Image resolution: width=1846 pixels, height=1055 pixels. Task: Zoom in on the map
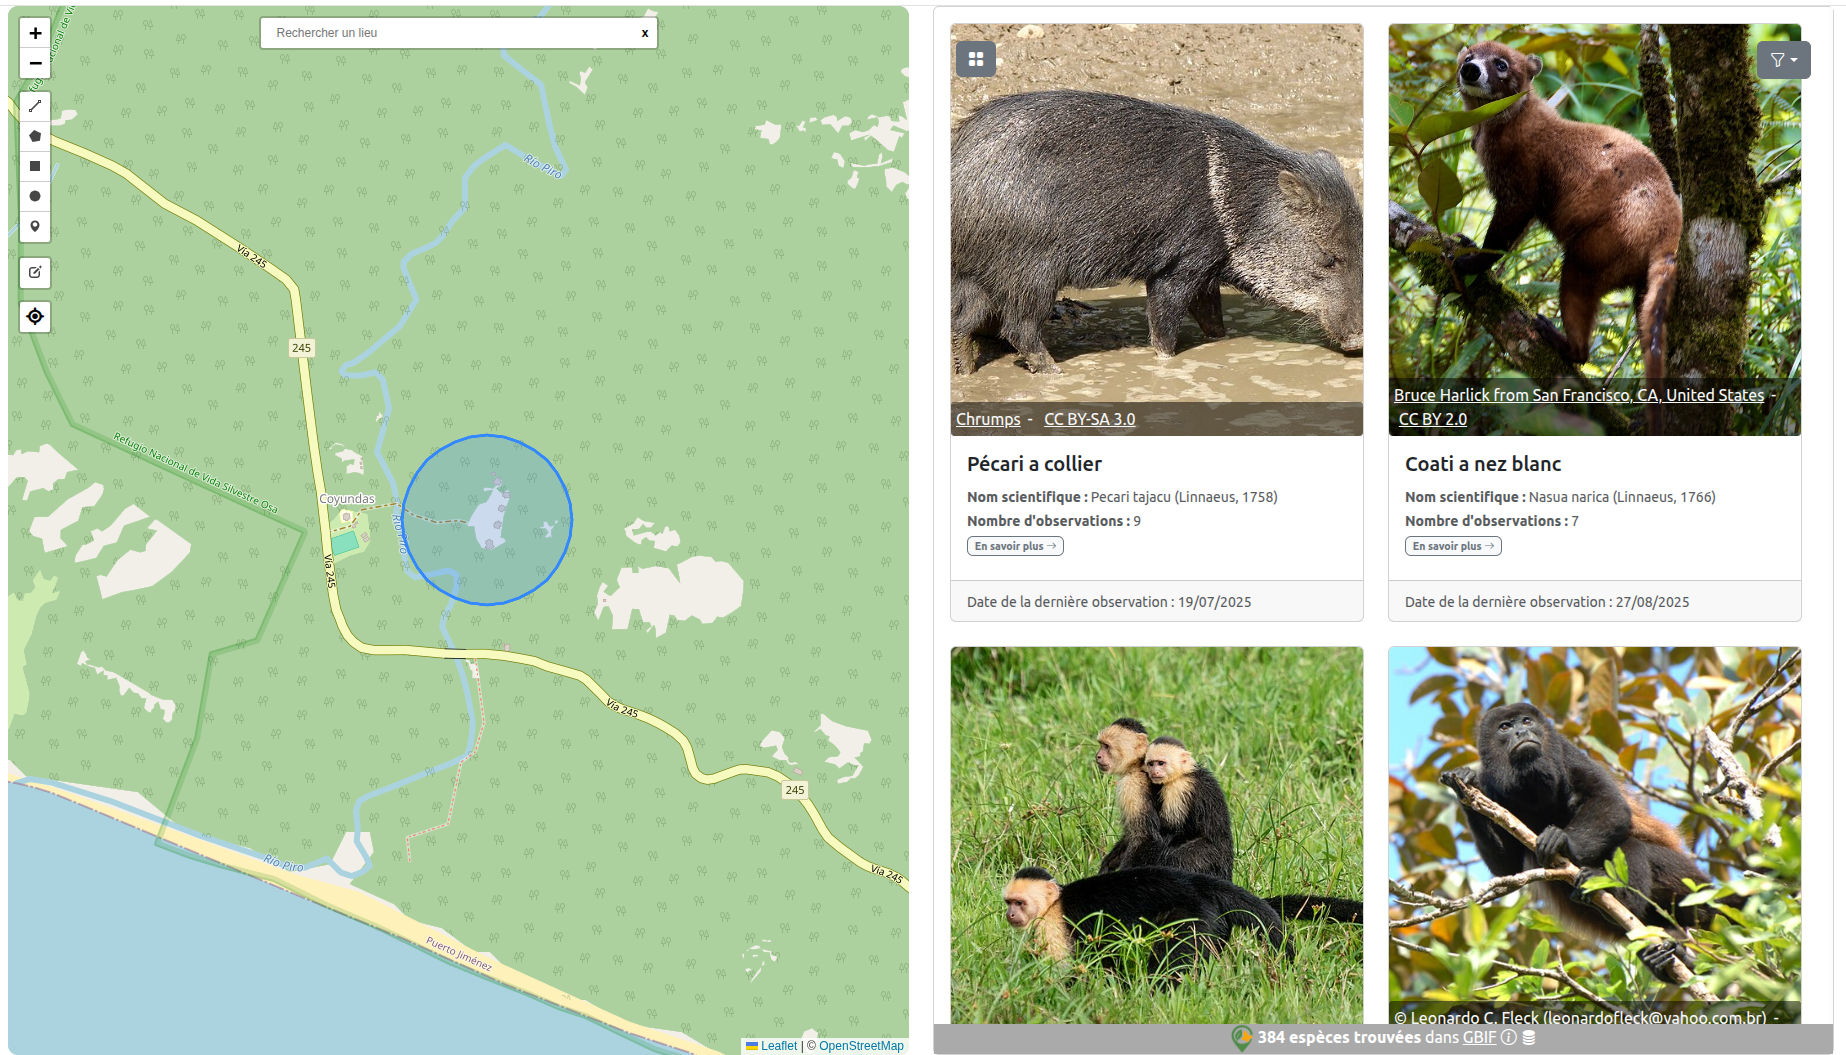click(35, 33)
